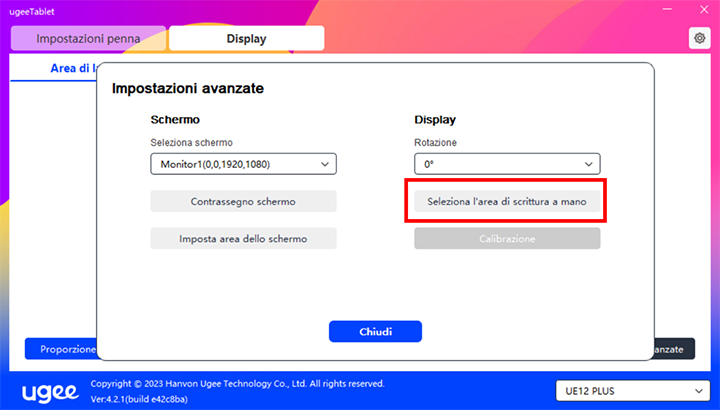Choose Seleziona l'area di scrittura a mano
Image resolution: width=720 pixels, height=410 pixels.
click(507, 202)
